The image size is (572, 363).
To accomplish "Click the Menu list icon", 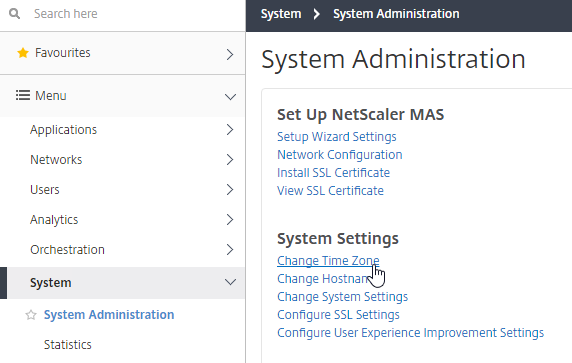I will (23, 96).
